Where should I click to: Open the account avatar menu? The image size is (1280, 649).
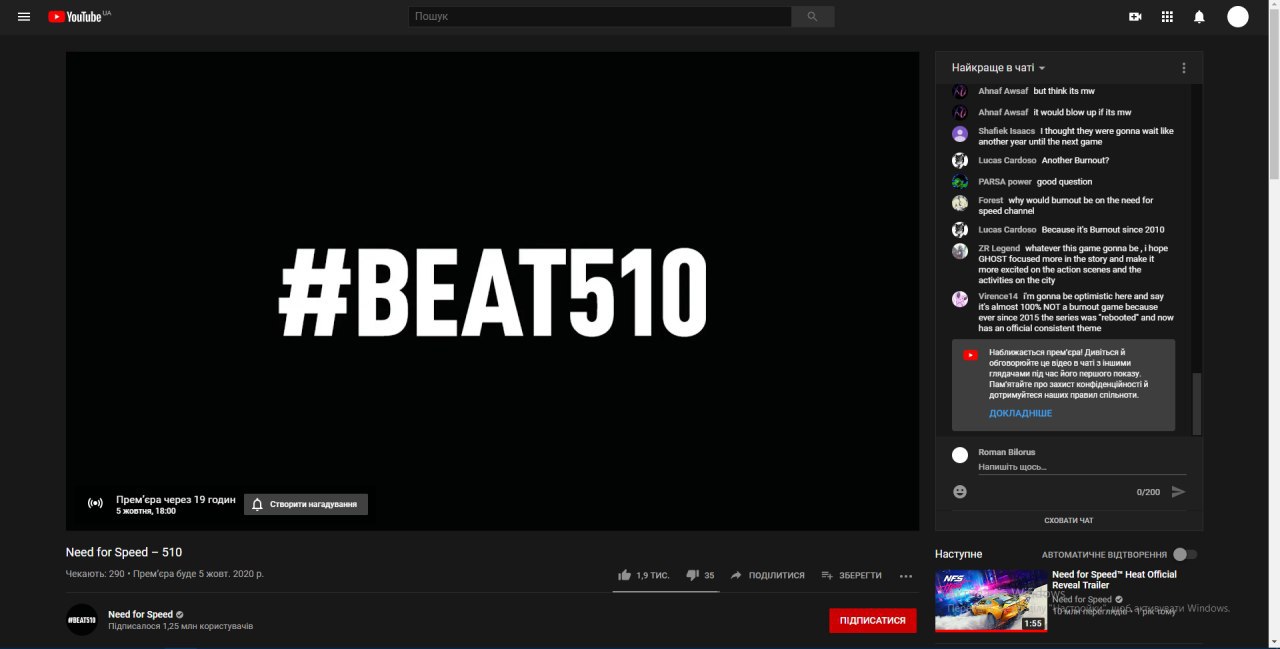[1238, 17]
